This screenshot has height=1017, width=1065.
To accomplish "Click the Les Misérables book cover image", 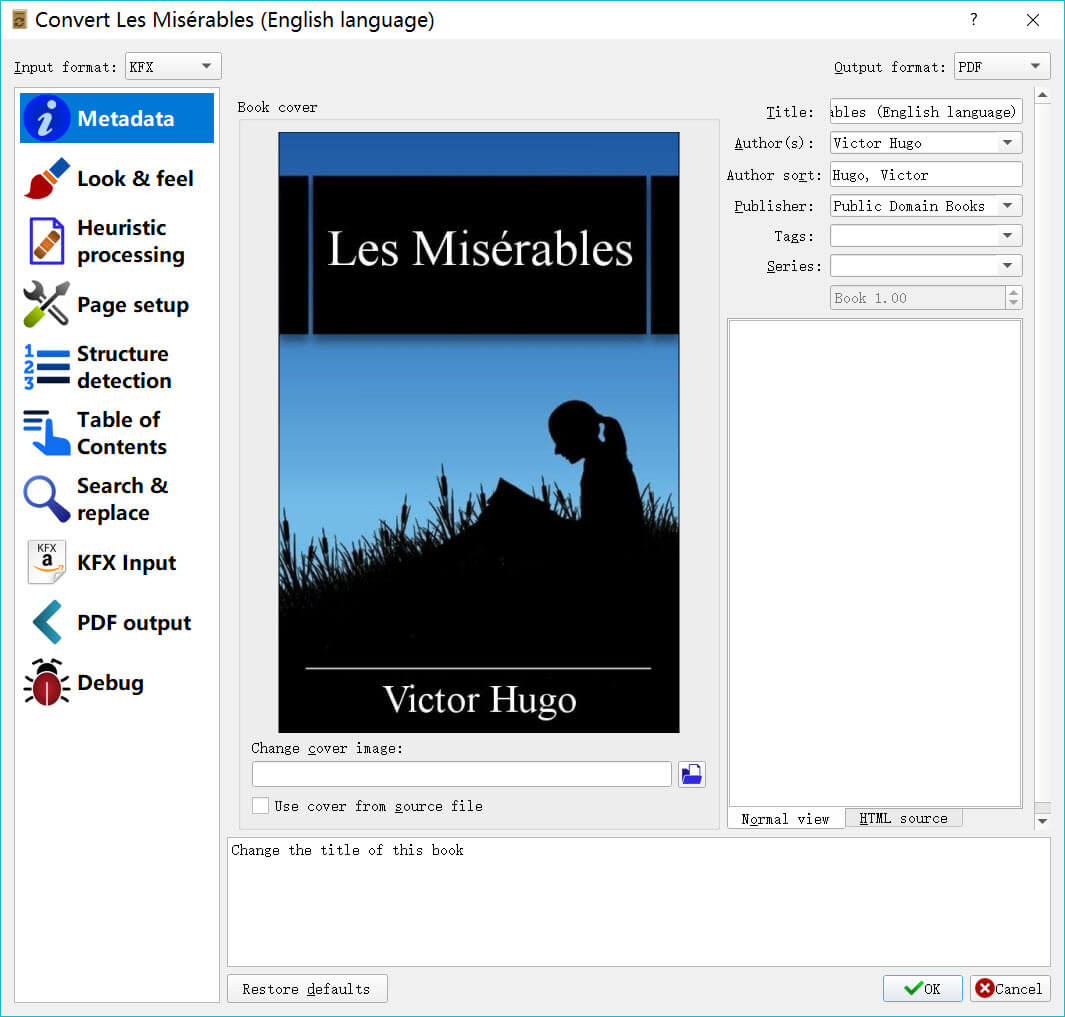I will pos(479,432).
